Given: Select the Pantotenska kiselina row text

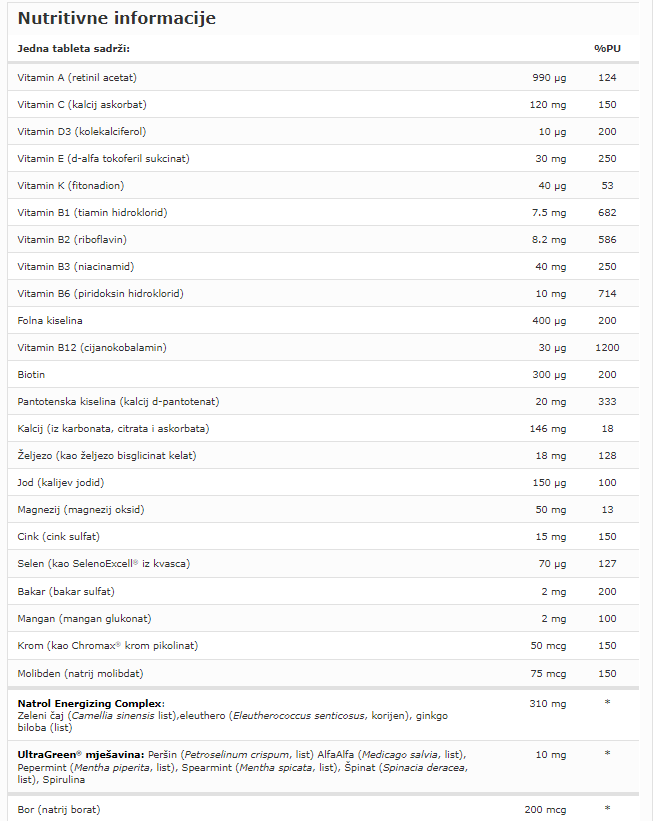Looking at the screenshot, I should [x=118, y=402].
